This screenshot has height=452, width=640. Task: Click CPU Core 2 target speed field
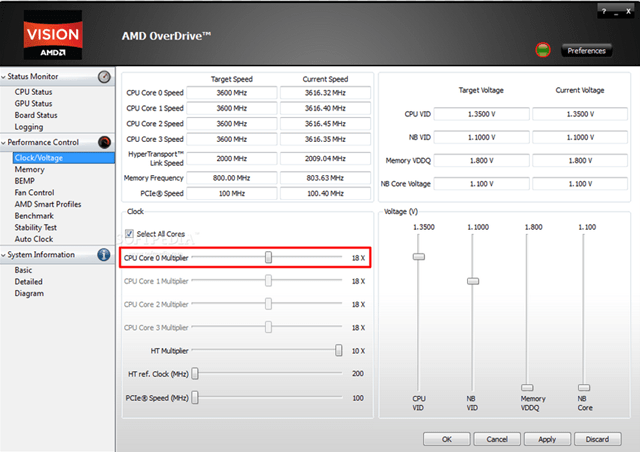tap(231, 124)
